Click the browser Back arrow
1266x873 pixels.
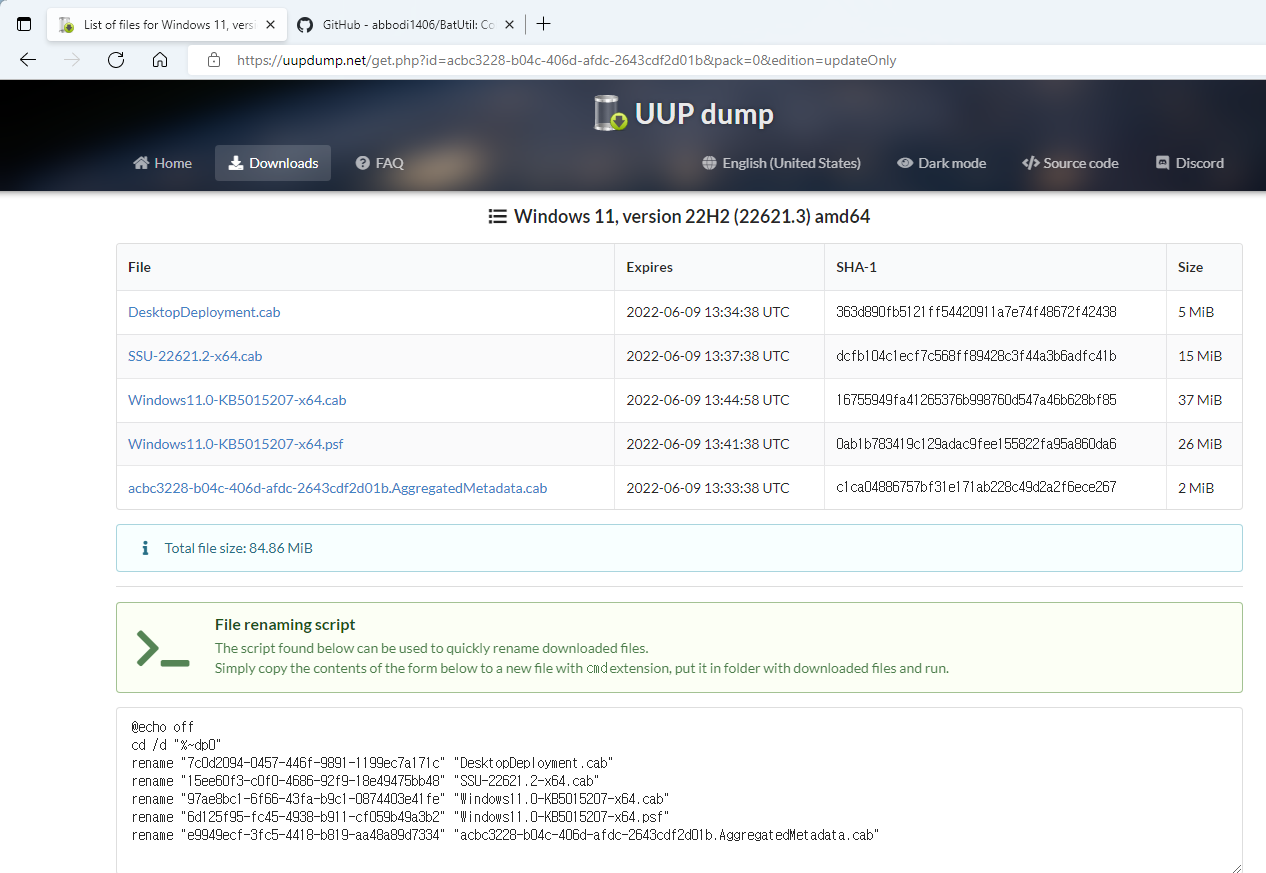pyautogui.click(x=28, y=60)
